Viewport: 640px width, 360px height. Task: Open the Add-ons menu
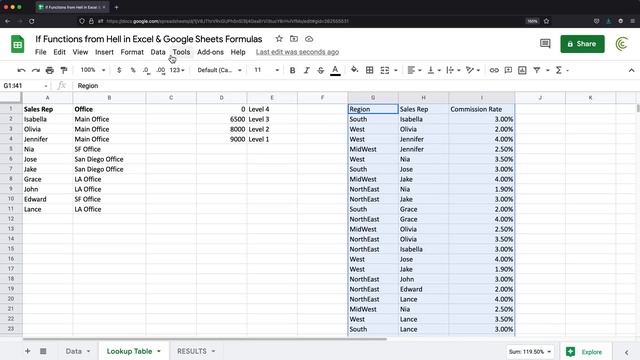(x=210, y=52)
